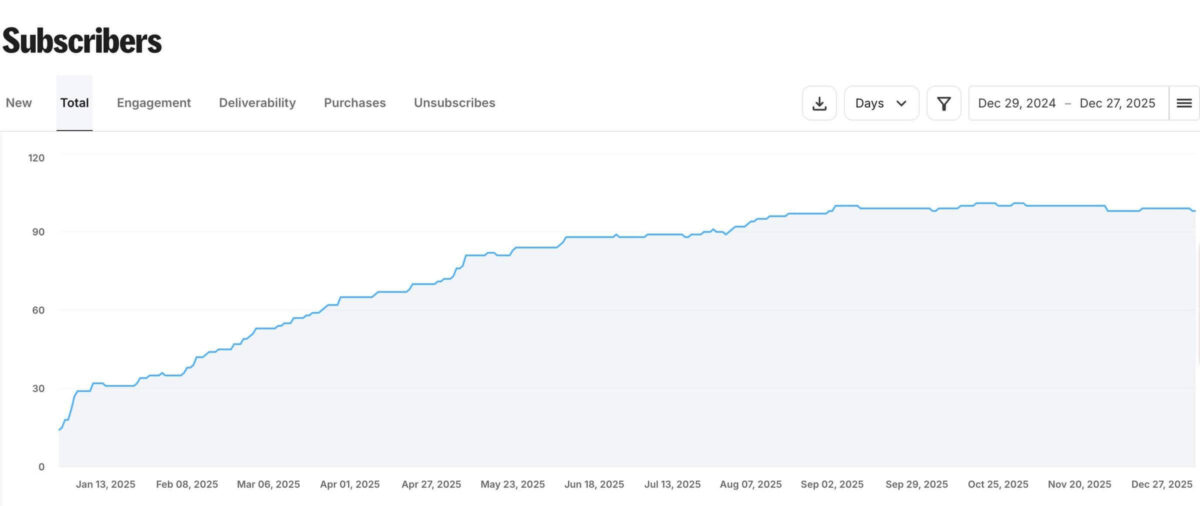Image resolution: width=1200 pixels, height=506 pixels.
Task: View the Purchases tab
Action: 354,103
